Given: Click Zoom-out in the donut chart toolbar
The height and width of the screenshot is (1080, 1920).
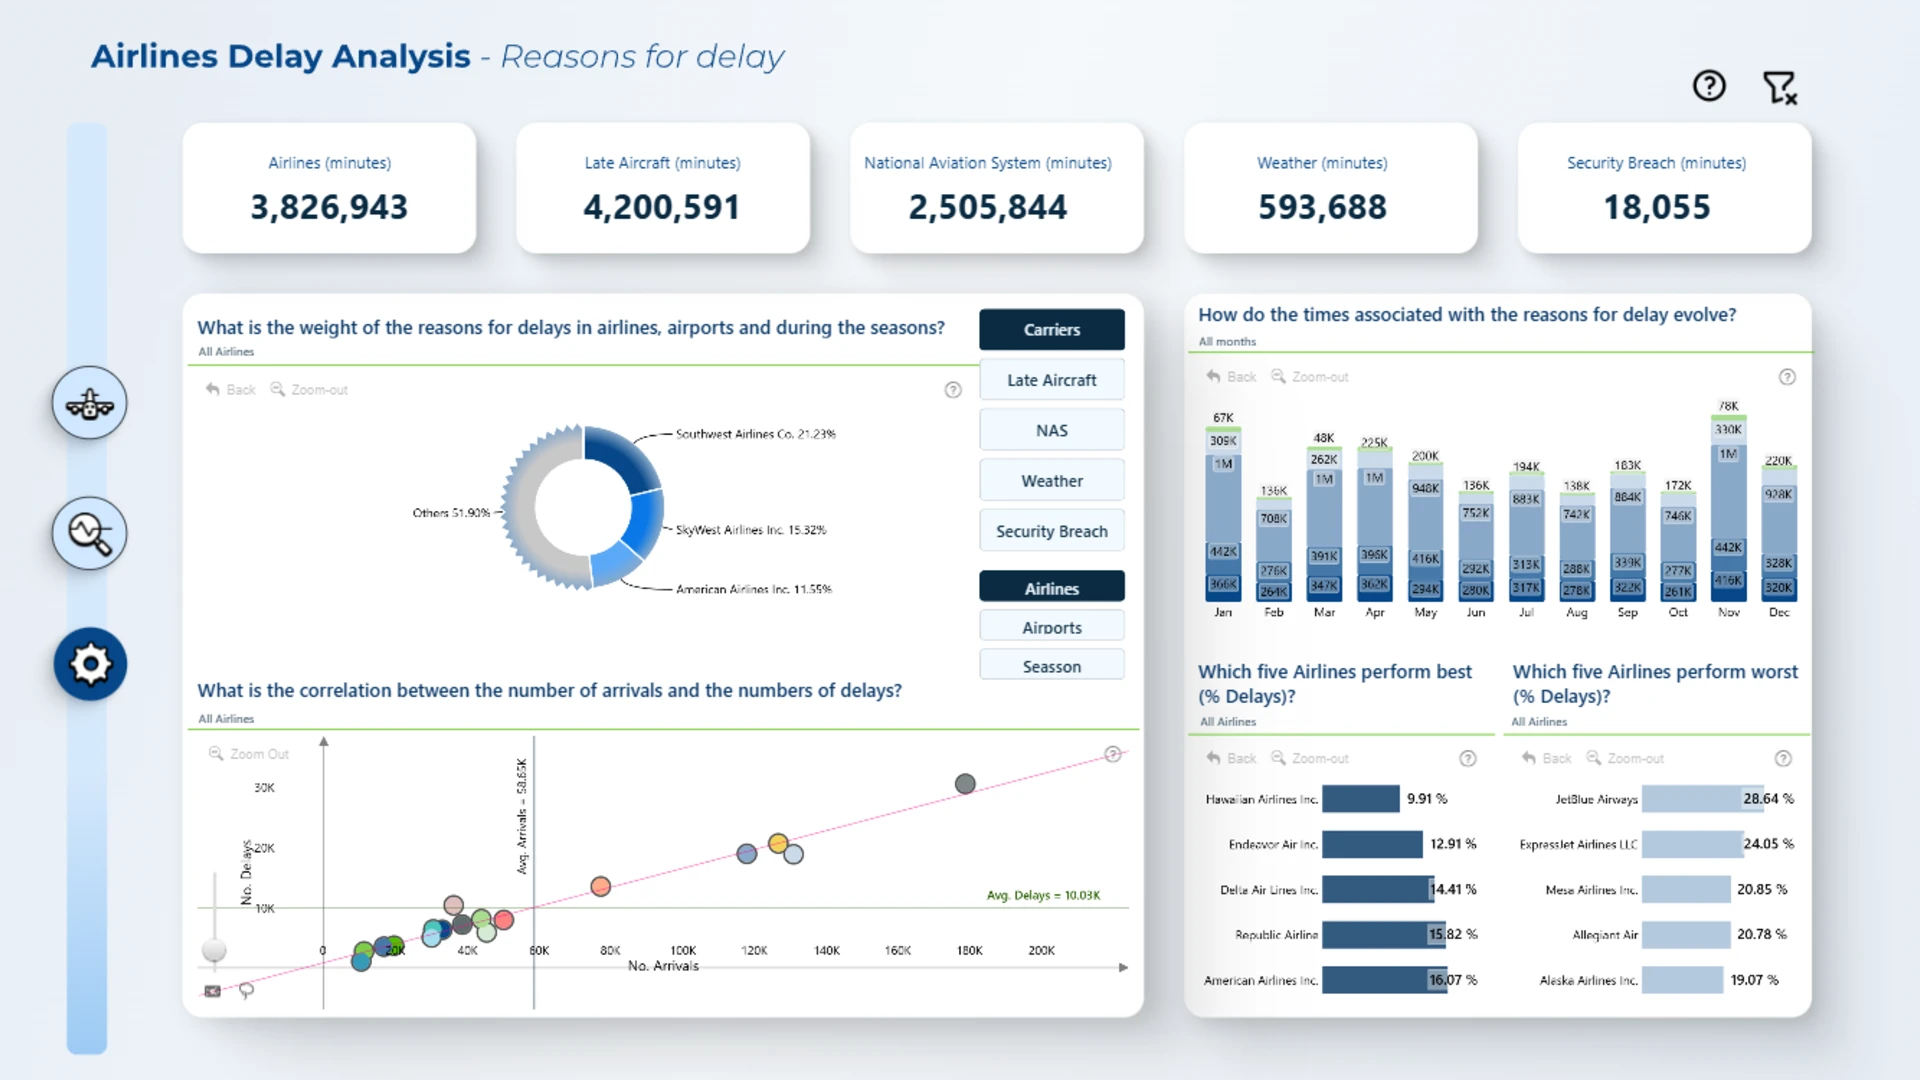Looking at the screenshot, I should pos(309,390).
